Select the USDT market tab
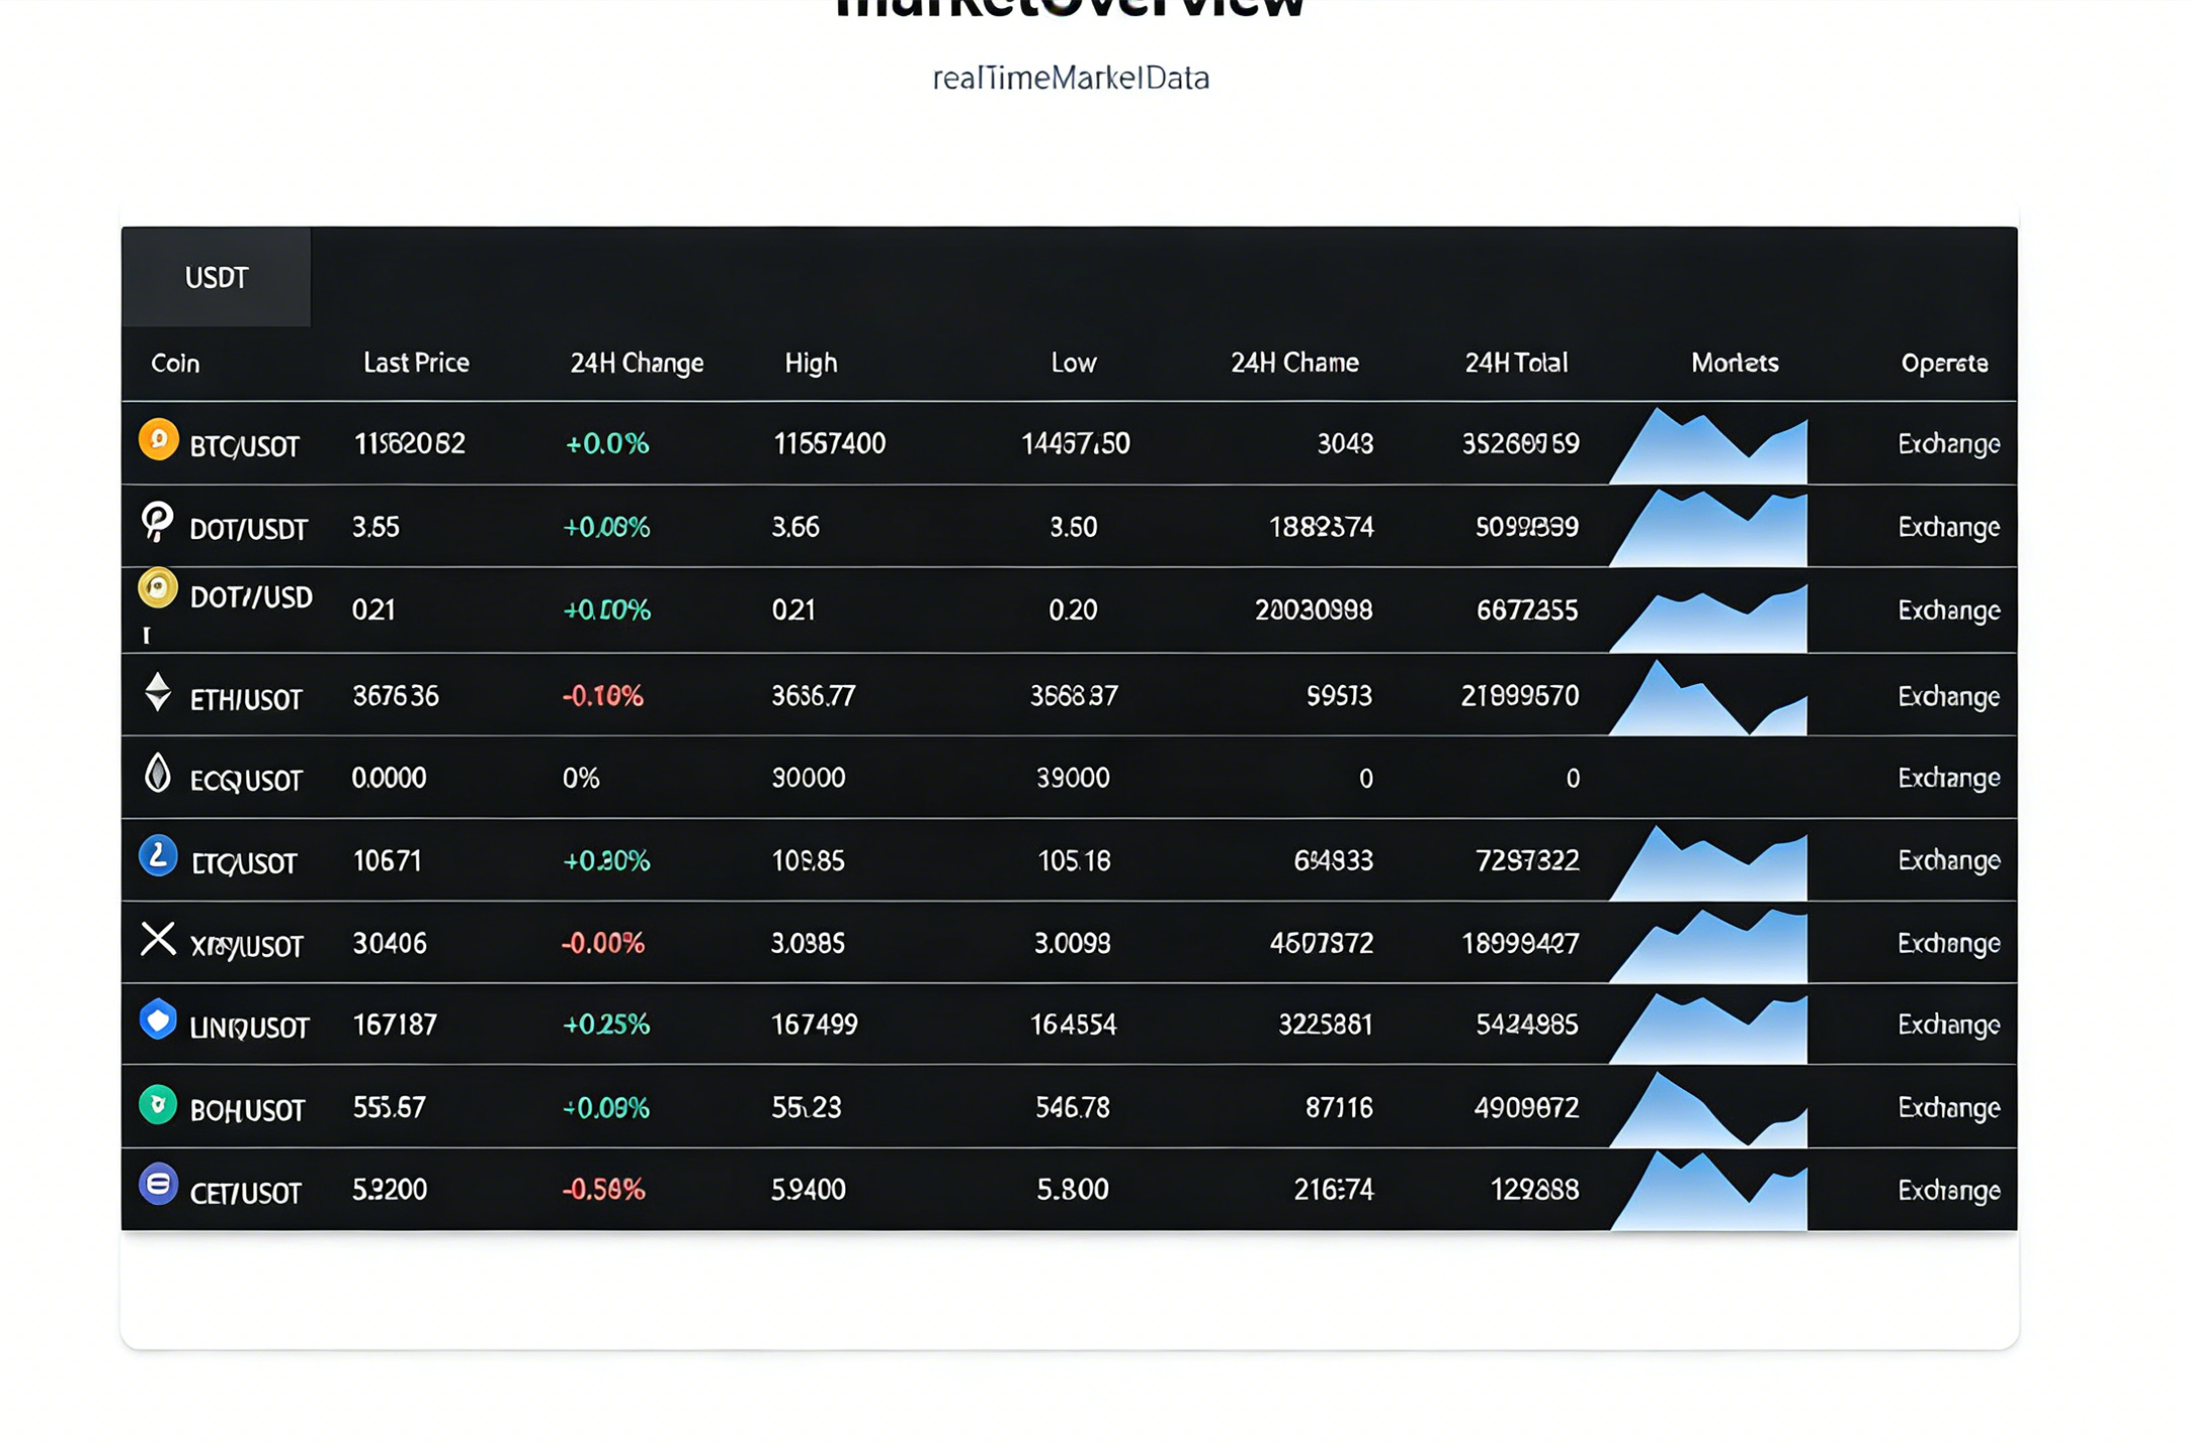The width and height of the screenshot is (2191, 1443). [216, 277]
